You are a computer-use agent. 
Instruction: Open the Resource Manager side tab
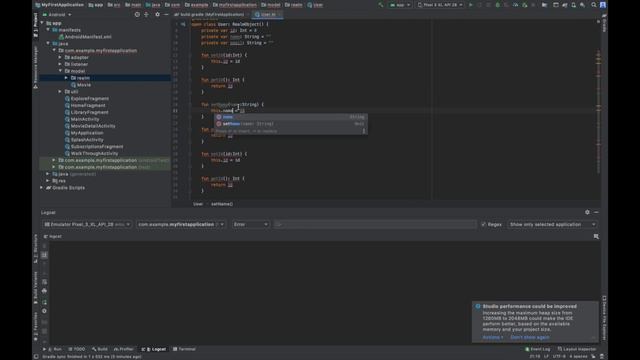pyautogui.click(x=36, y=67)
